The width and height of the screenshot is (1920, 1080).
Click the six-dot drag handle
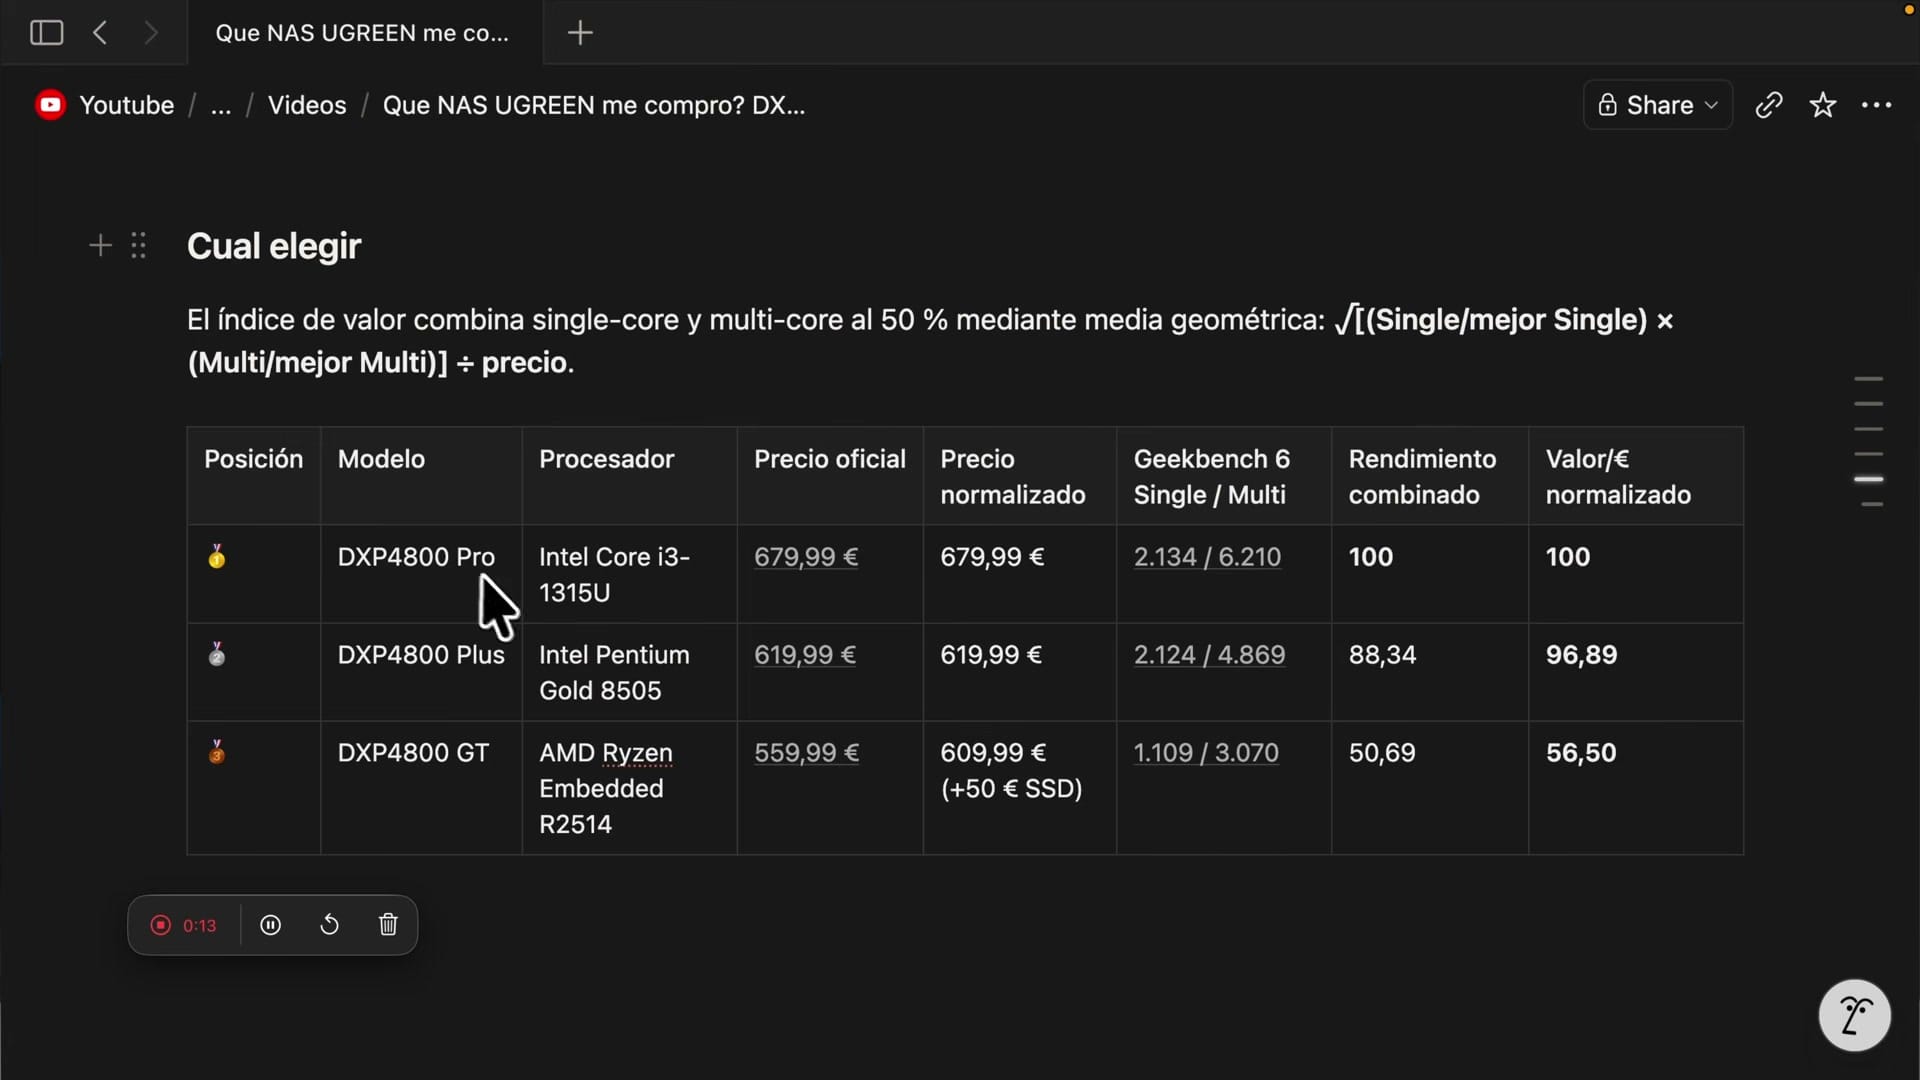pos(139,245)
